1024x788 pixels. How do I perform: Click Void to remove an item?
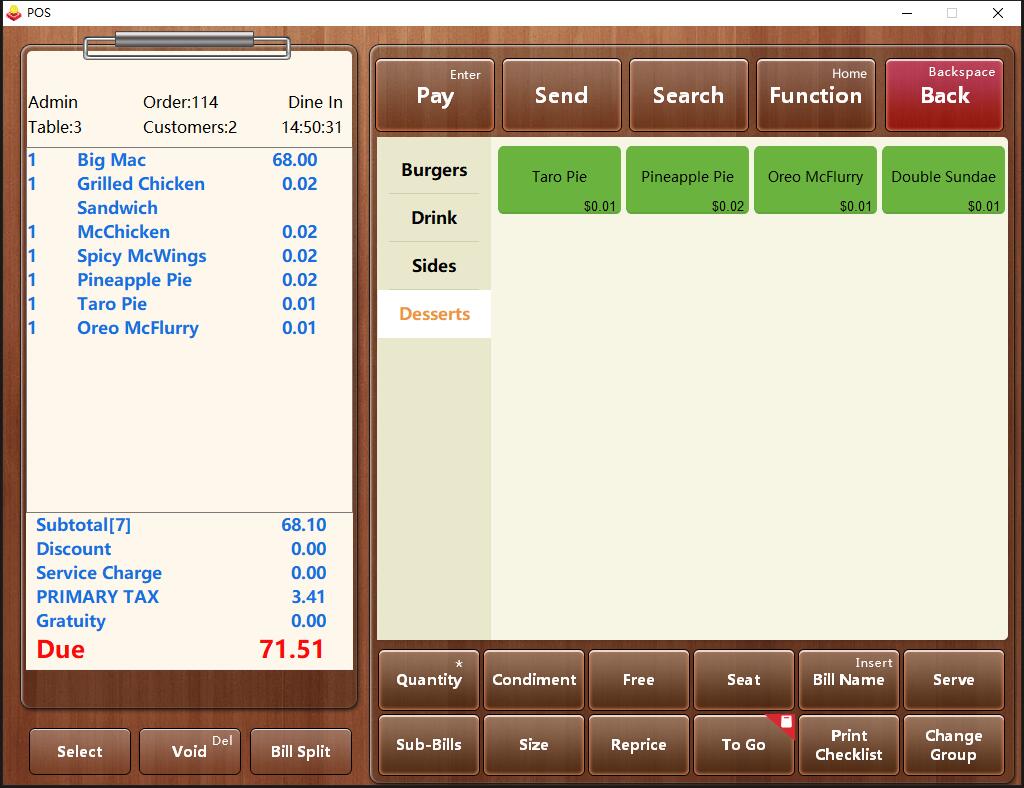189,752
